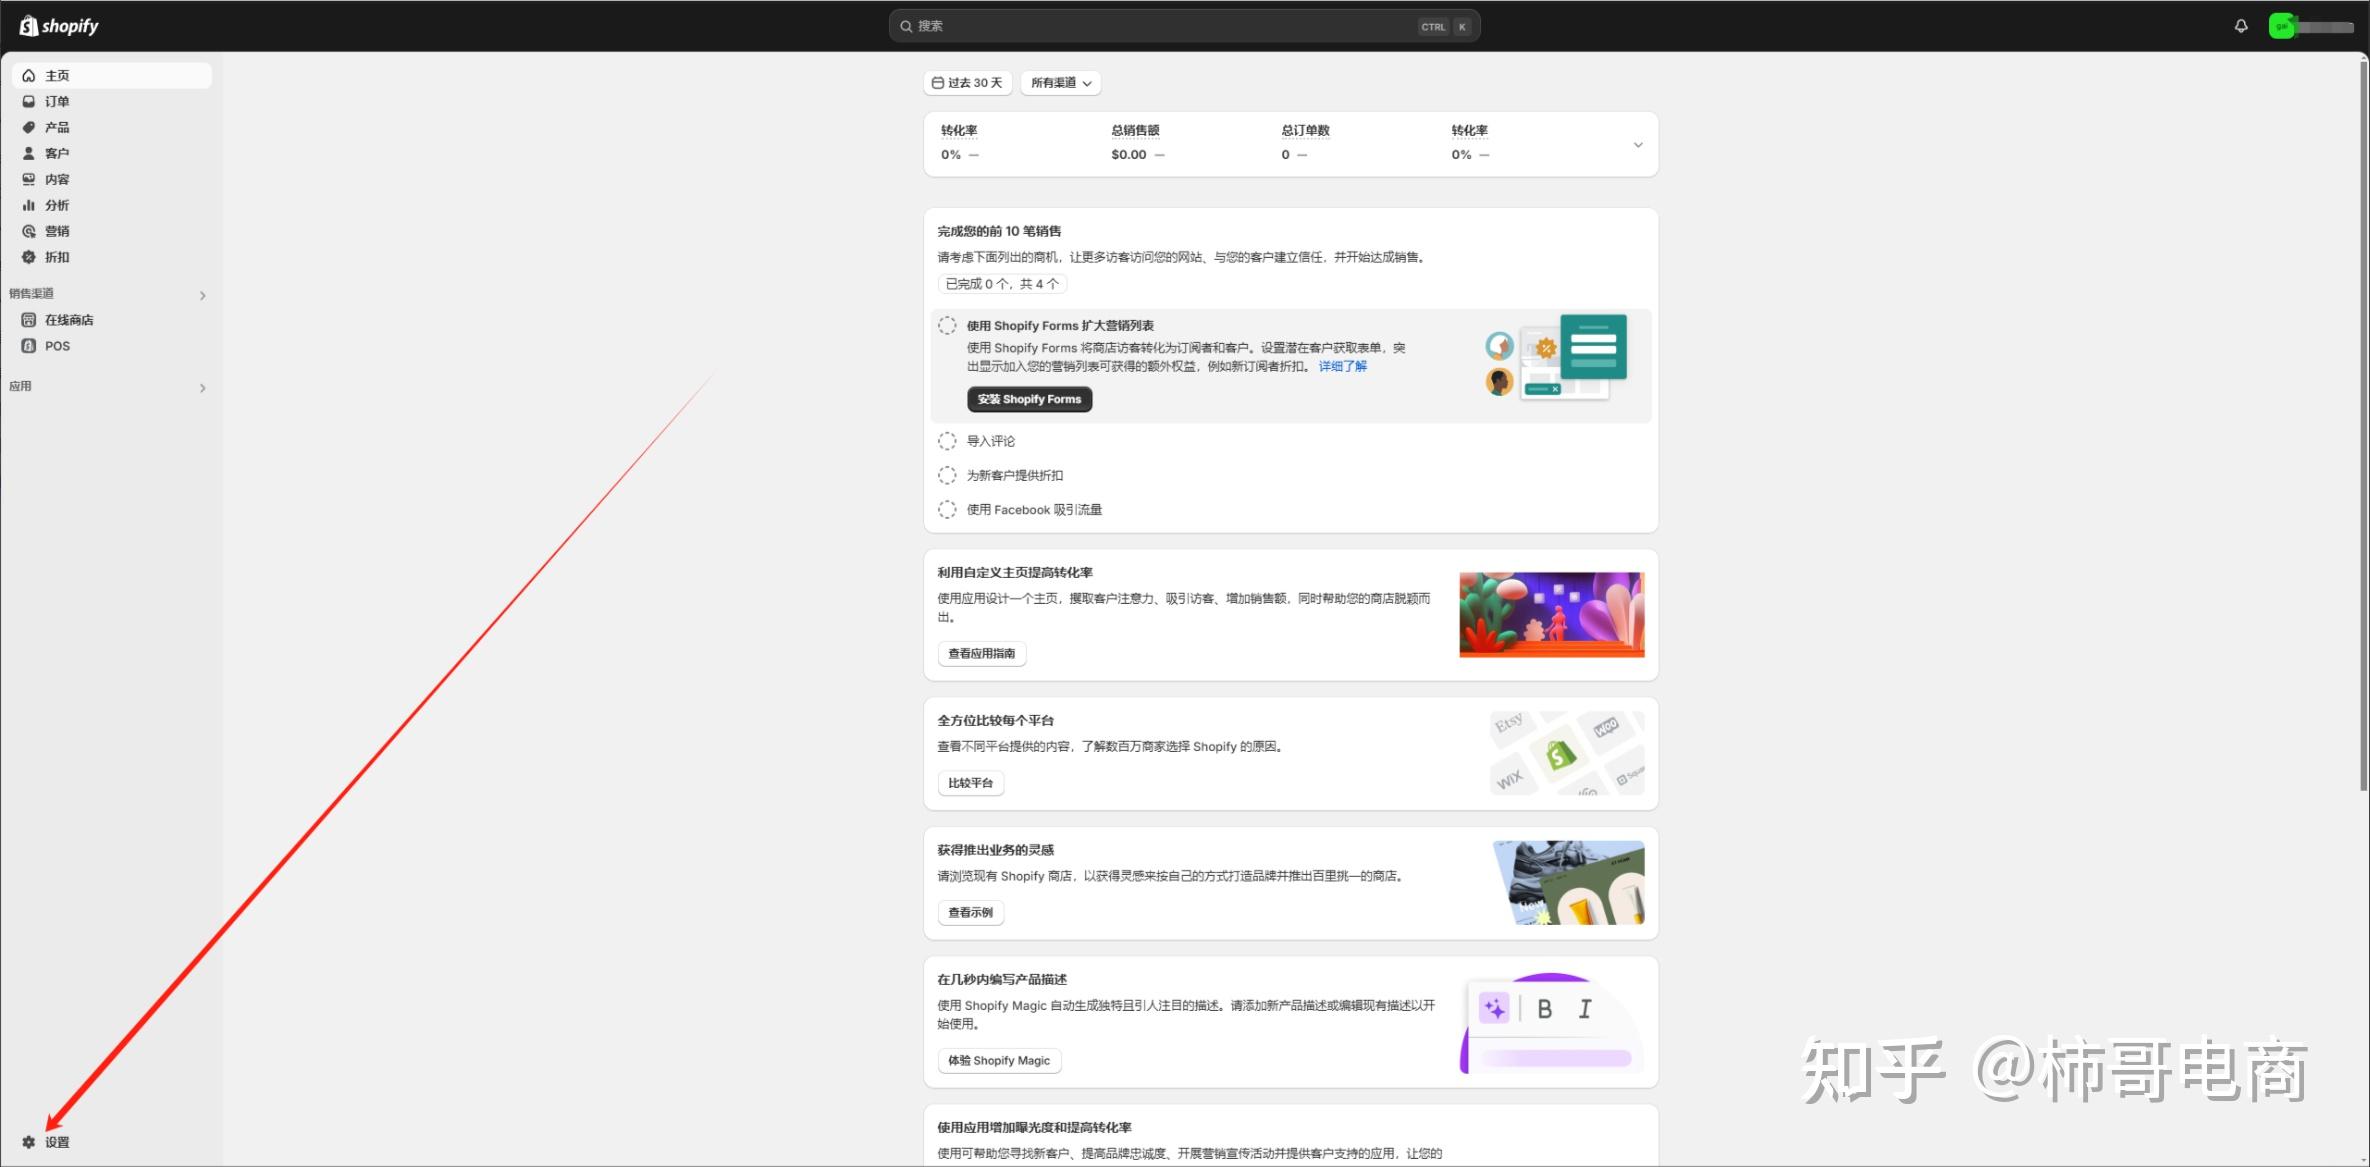Expand the 应用 section chevron
Screen dimensions: 2370x1167
tap(203, 388)
